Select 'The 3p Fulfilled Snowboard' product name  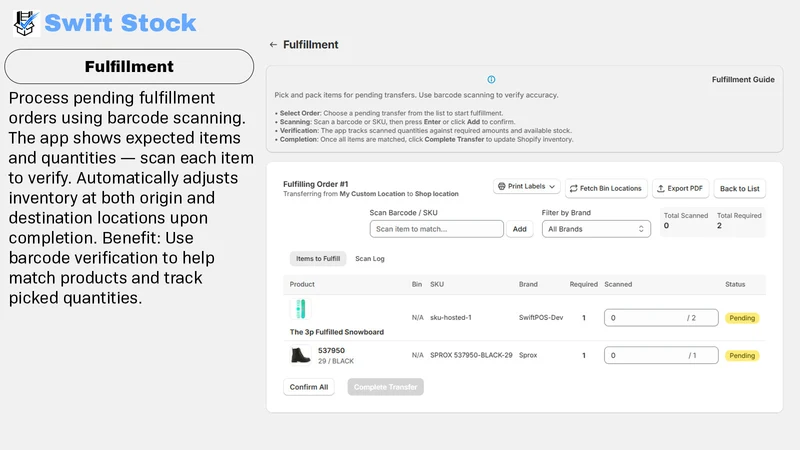(x=337, y=332)
